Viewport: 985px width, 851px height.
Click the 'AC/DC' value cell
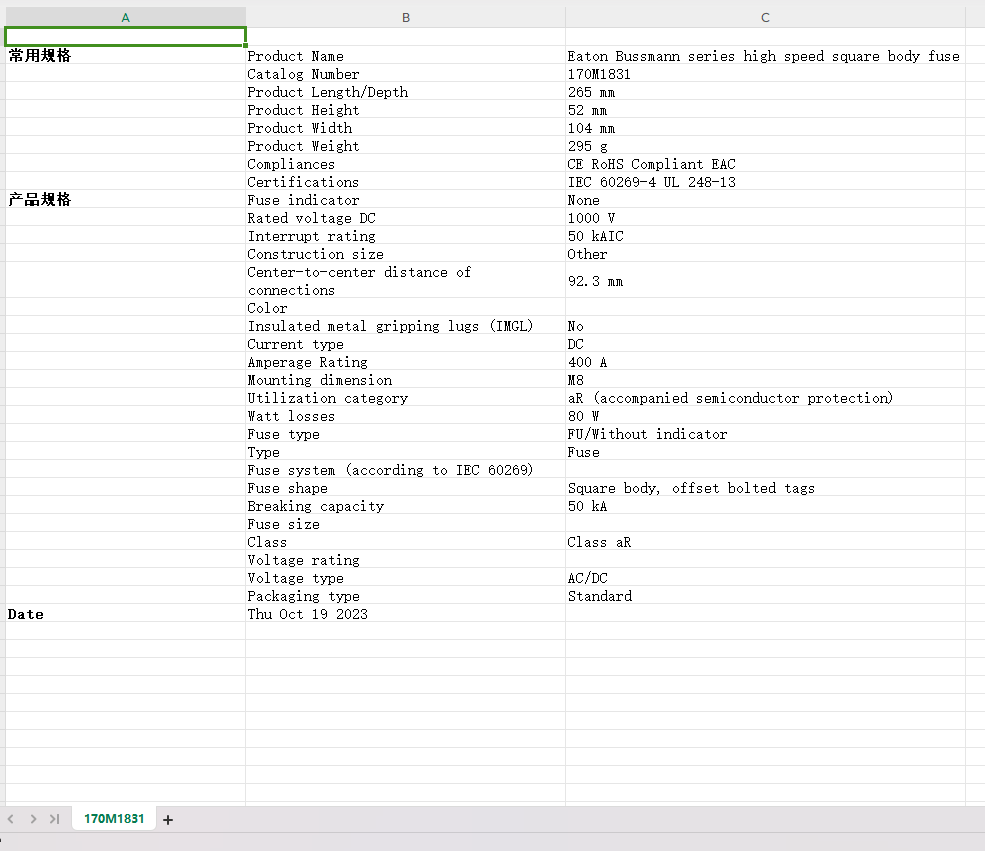coord(765,578)
